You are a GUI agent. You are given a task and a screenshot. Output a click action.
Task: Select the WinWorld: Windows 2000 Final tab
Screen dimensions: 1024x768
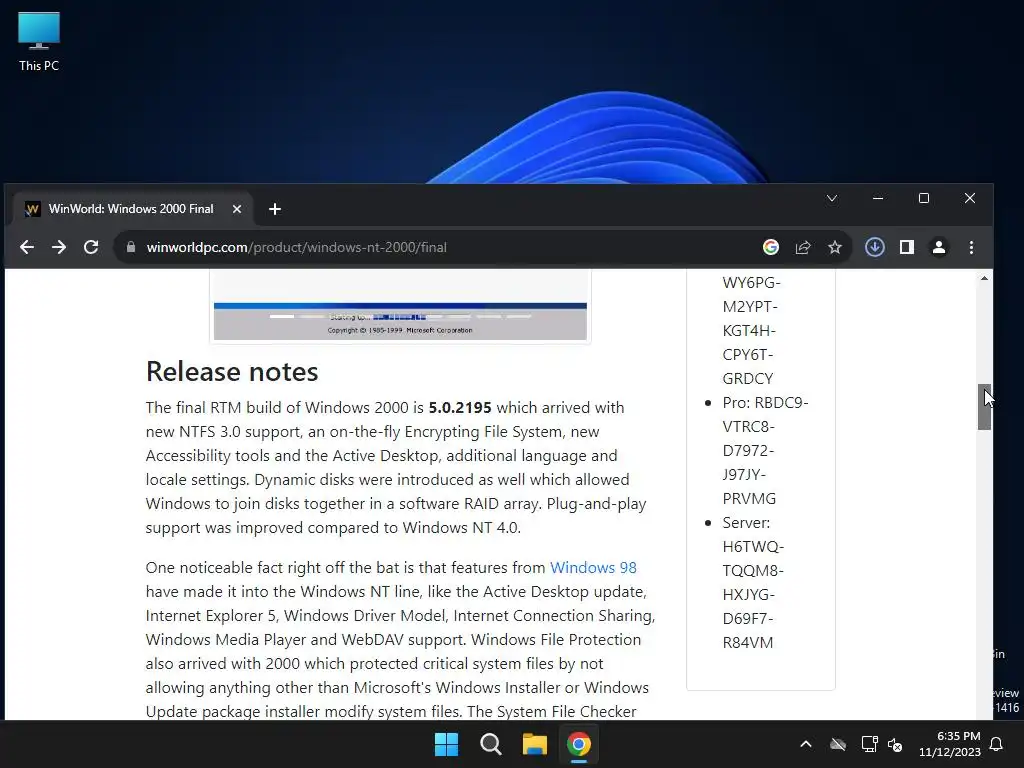131,209
